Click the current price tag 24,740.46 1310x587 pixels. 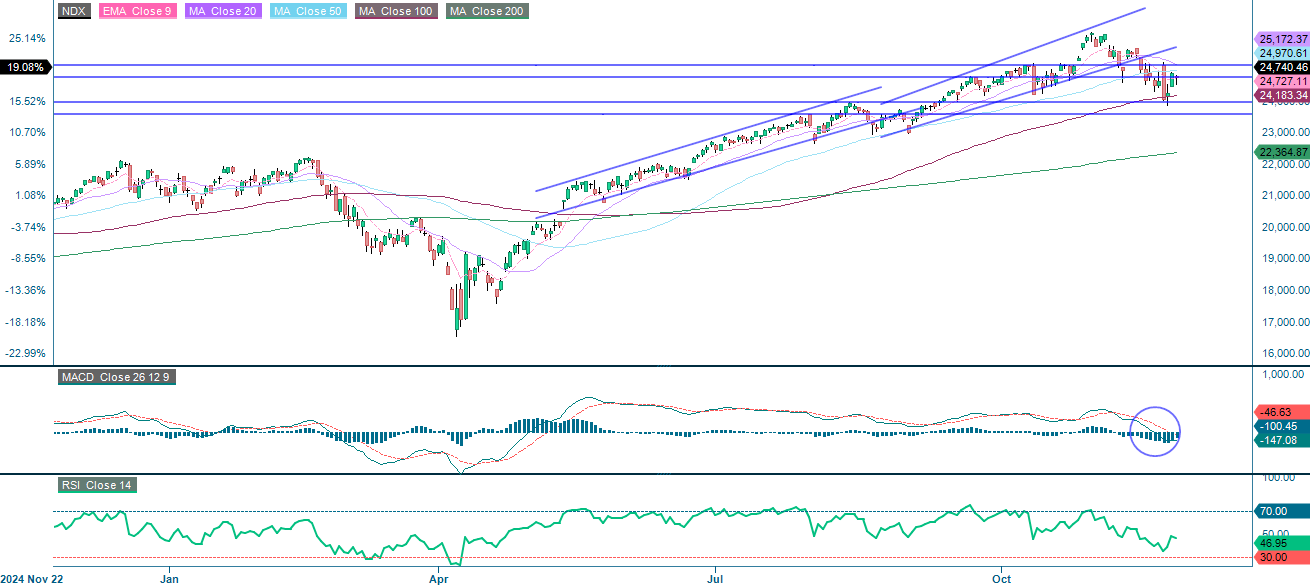1284,68
